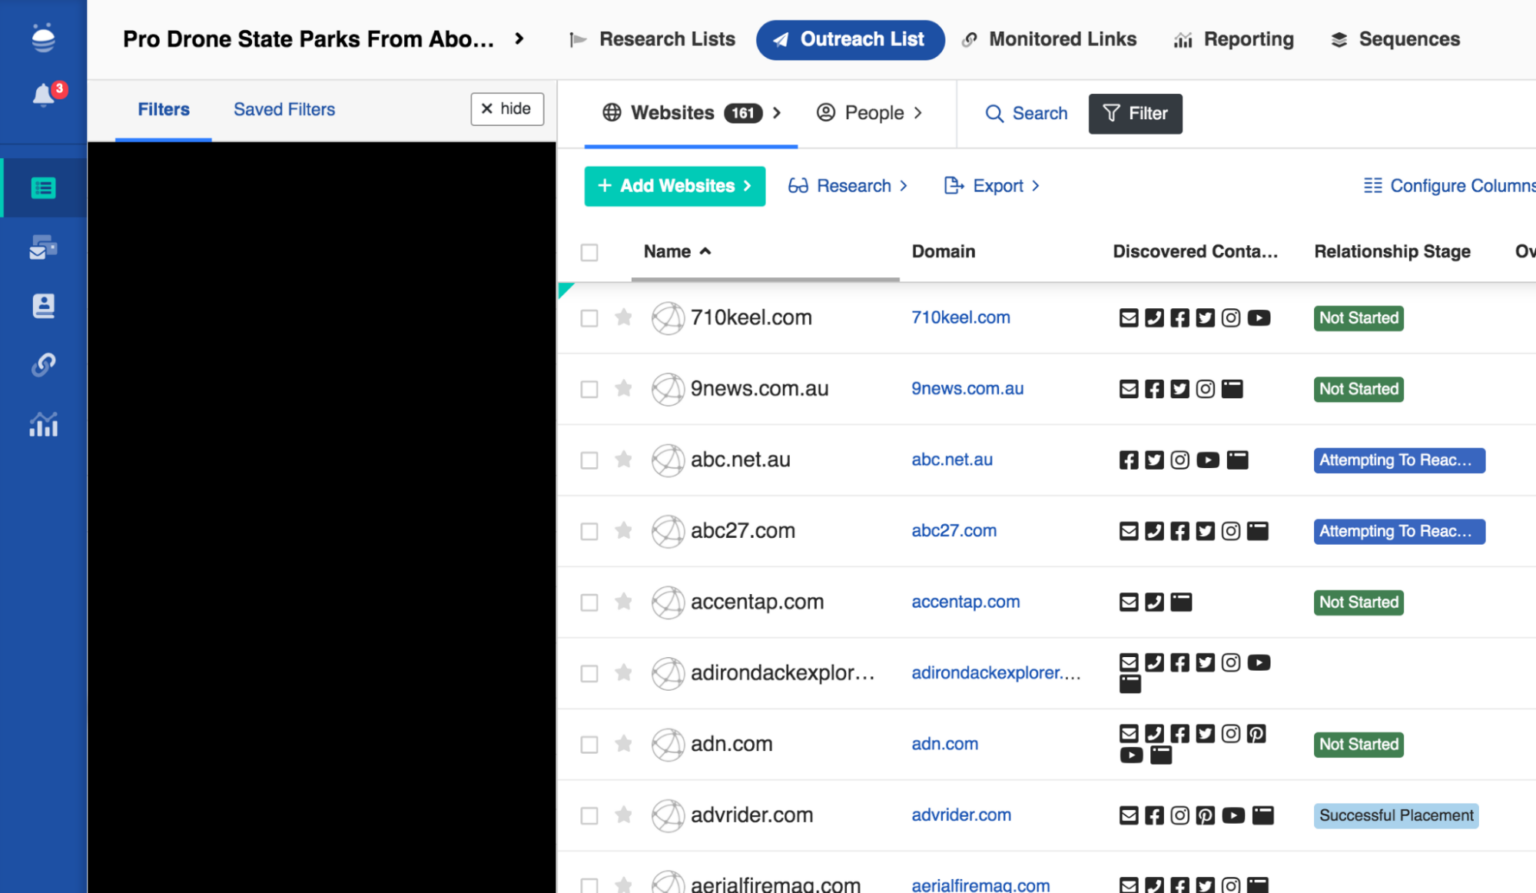
Task: Star the 9news.com.au website
Action: [x=623, y=389]
